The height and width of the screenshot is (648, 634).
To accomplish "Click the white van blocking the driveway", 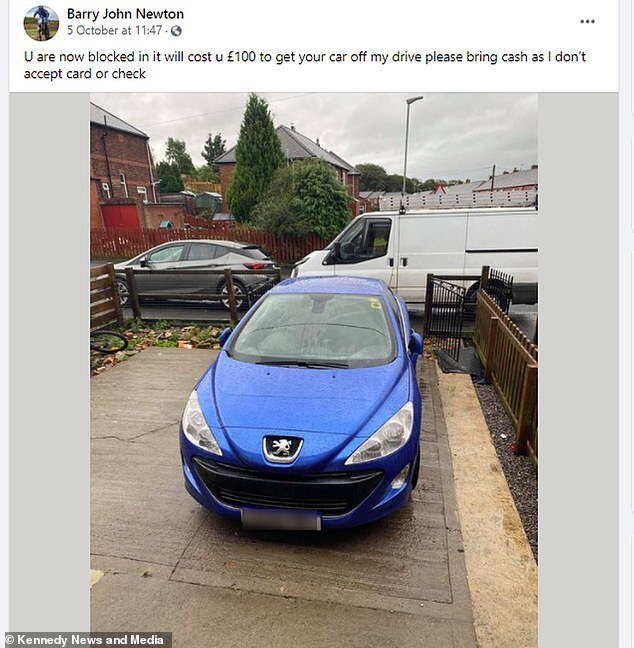I will (415, 254).
